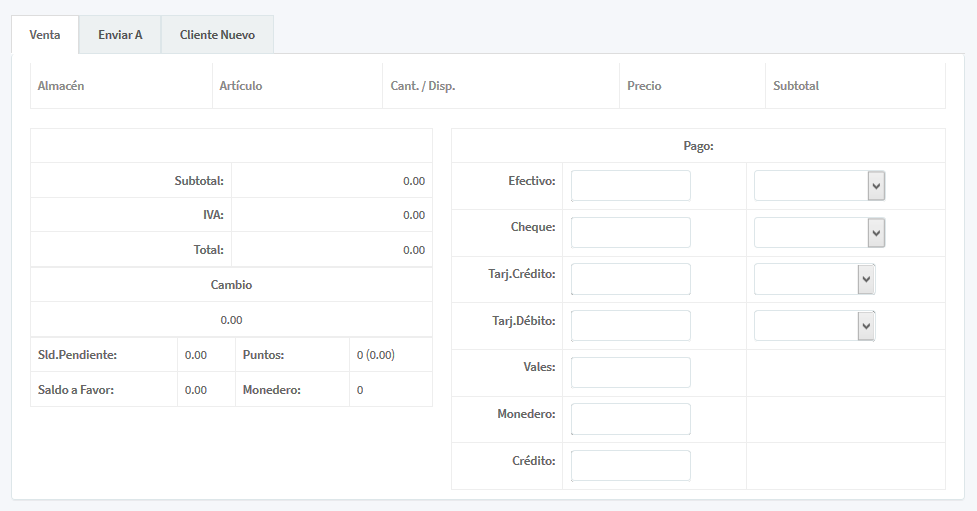Image resolution: width=977 pixels, height=511 pixels.
Task: Focus the Monedero payment field
Action: tap(630, 419)
